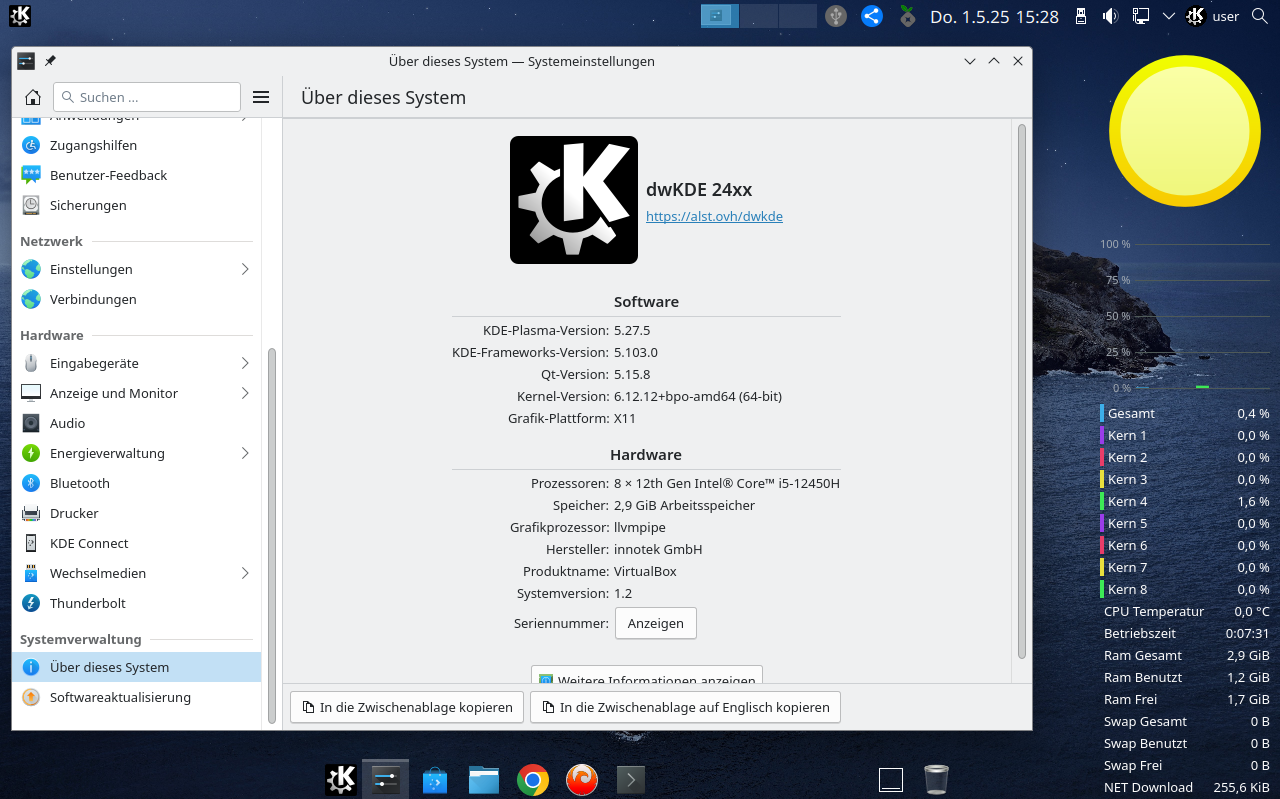Expand hidden system tray icons arrow
This screenshot has width=1280, height=799.
(1168, 16)
